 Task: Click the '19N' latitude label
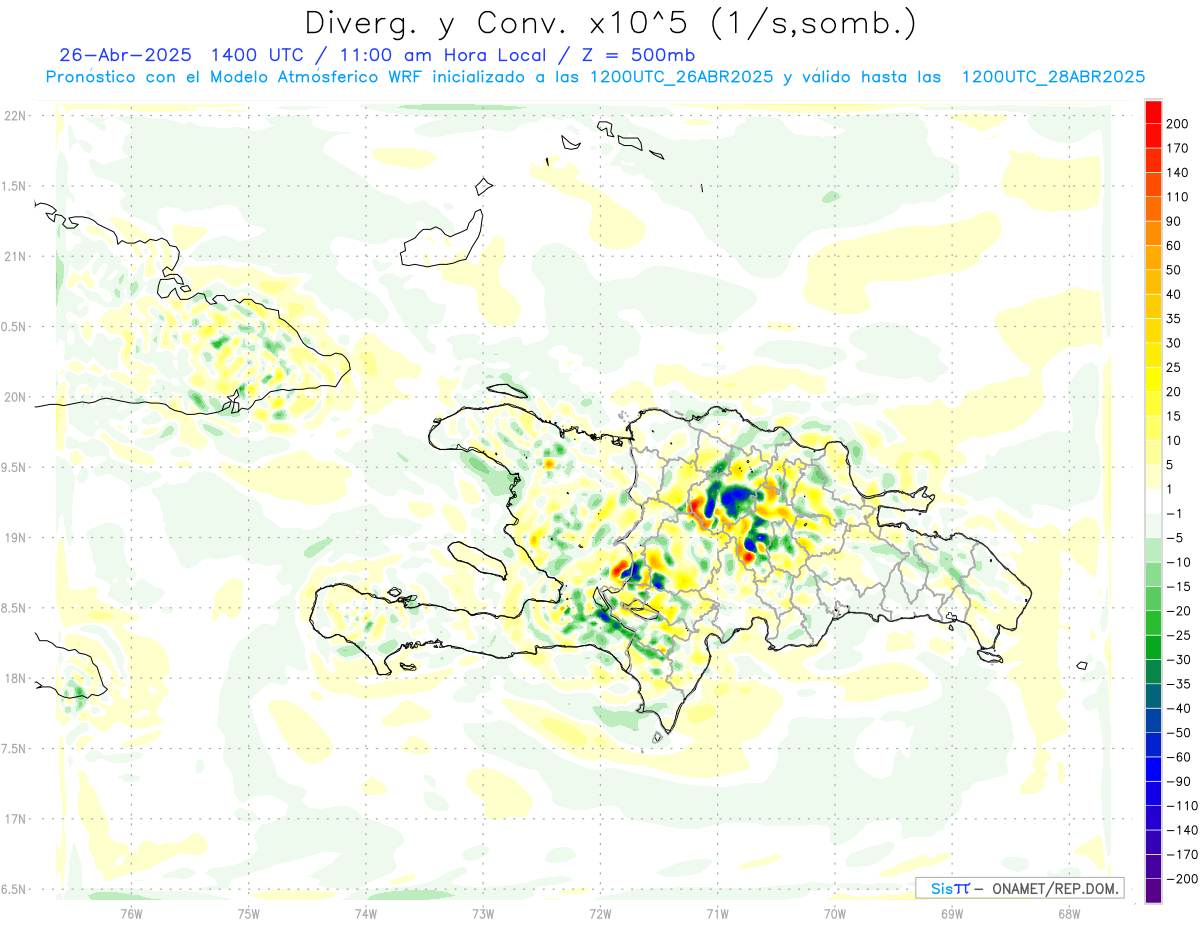17,537
